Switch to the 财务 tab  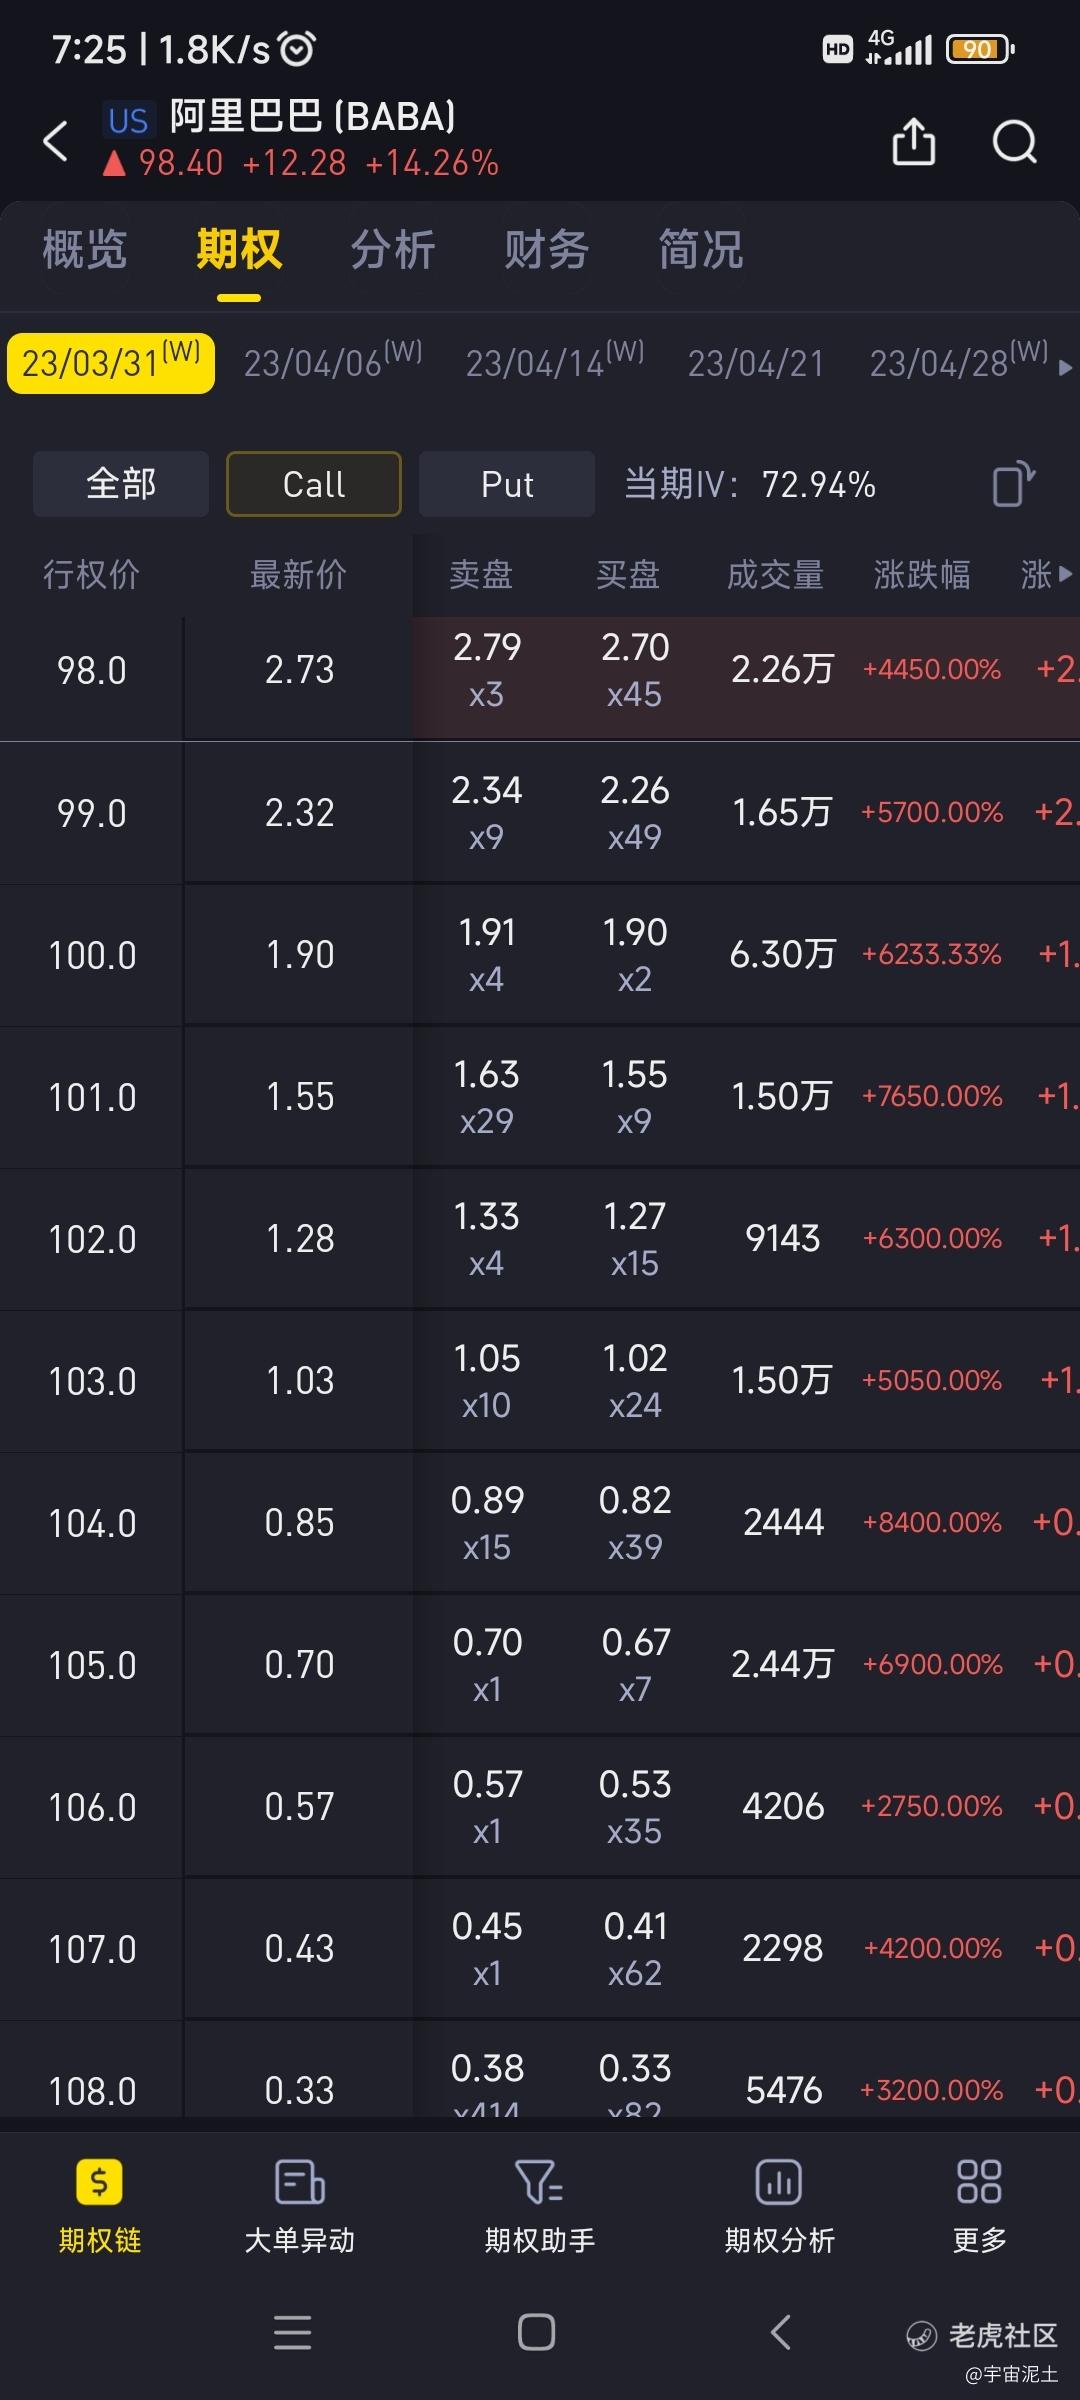547,250
